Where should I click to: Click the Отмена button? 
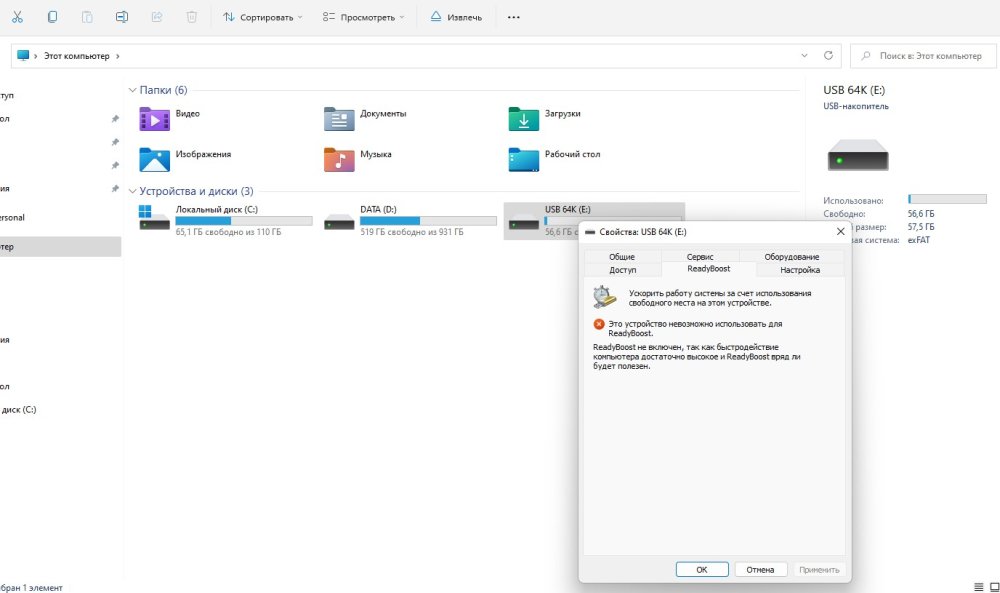coord(761,569)
